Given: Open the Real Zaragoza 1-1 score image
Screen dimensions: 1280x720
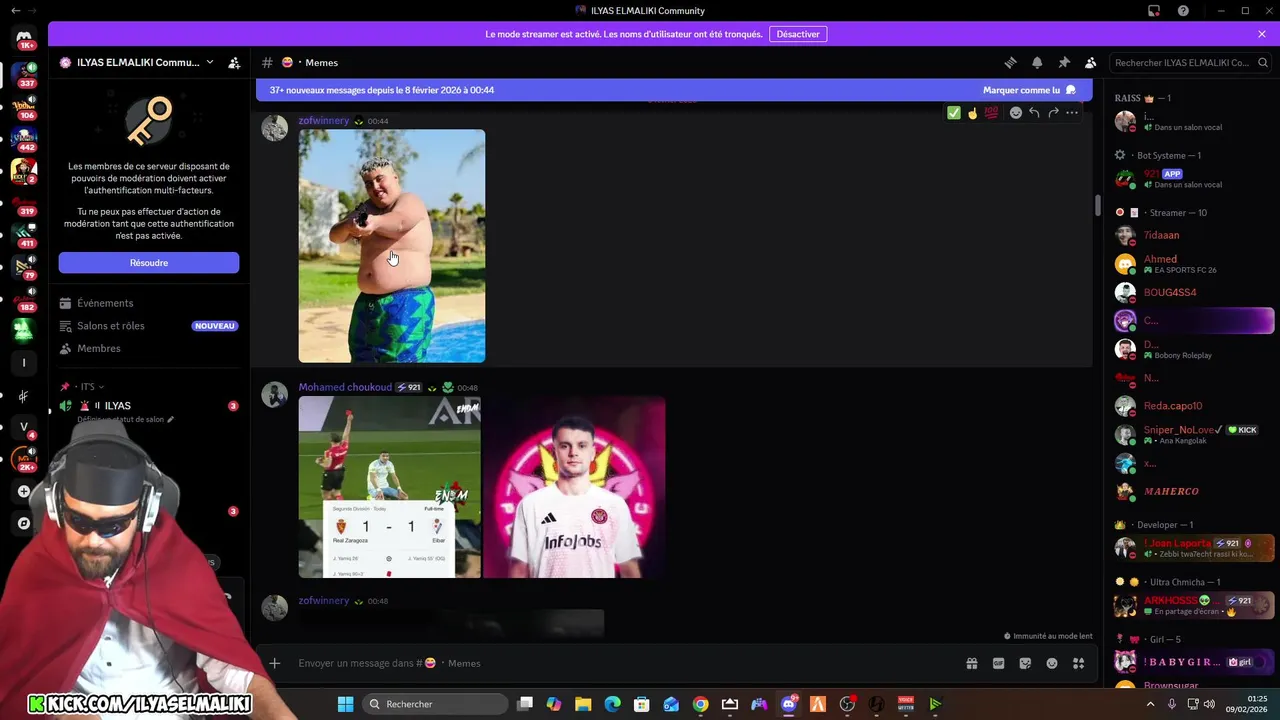Looking at the screenshot, I should [x=390, y=487].
